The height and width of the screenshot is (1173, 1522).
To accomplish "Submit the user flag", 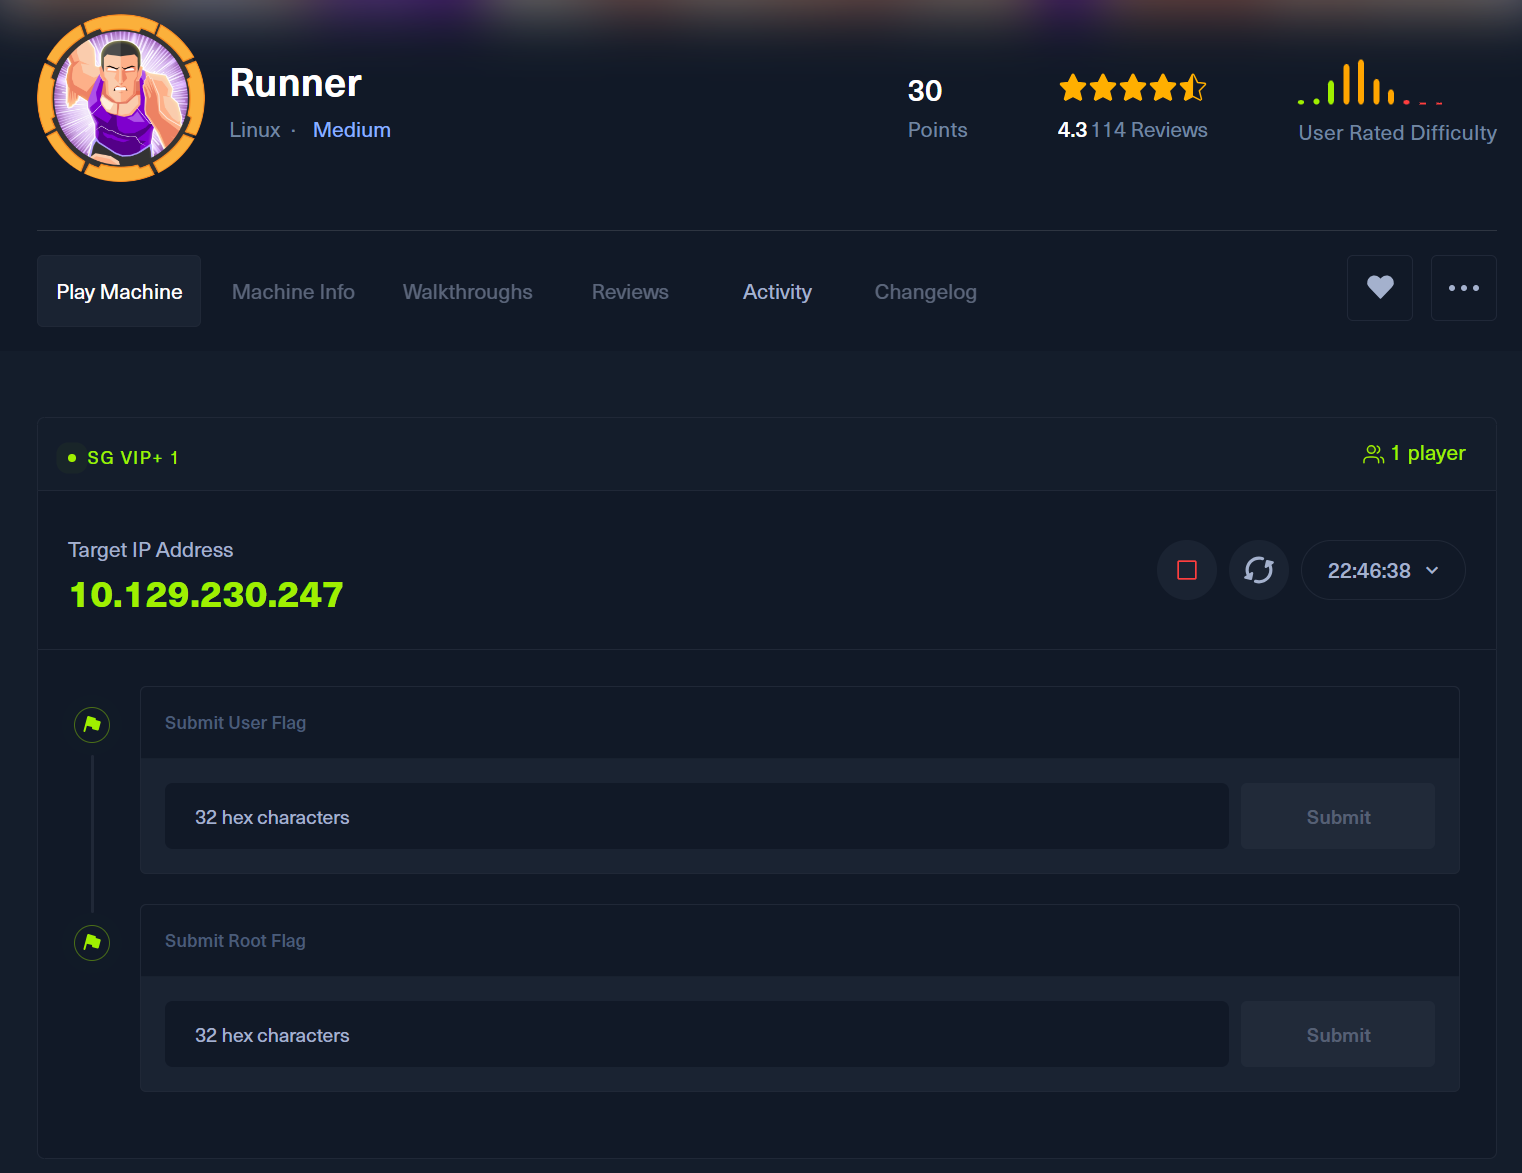I will pyautogui.click(x=1338, y=816).
